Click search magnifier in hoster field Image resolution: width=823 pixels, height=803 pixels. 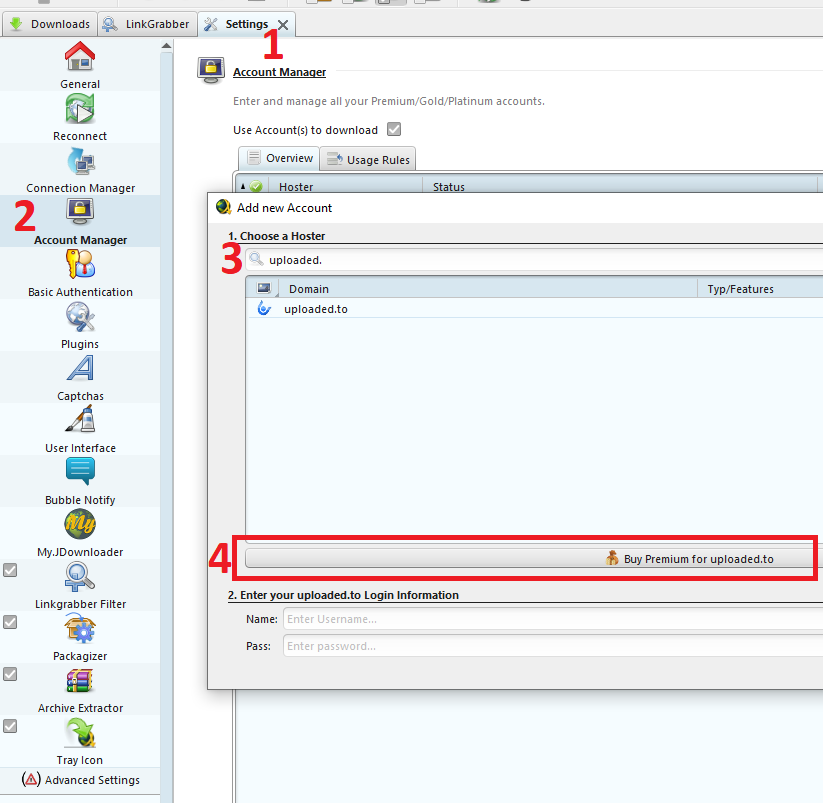(x=256, y=259)
